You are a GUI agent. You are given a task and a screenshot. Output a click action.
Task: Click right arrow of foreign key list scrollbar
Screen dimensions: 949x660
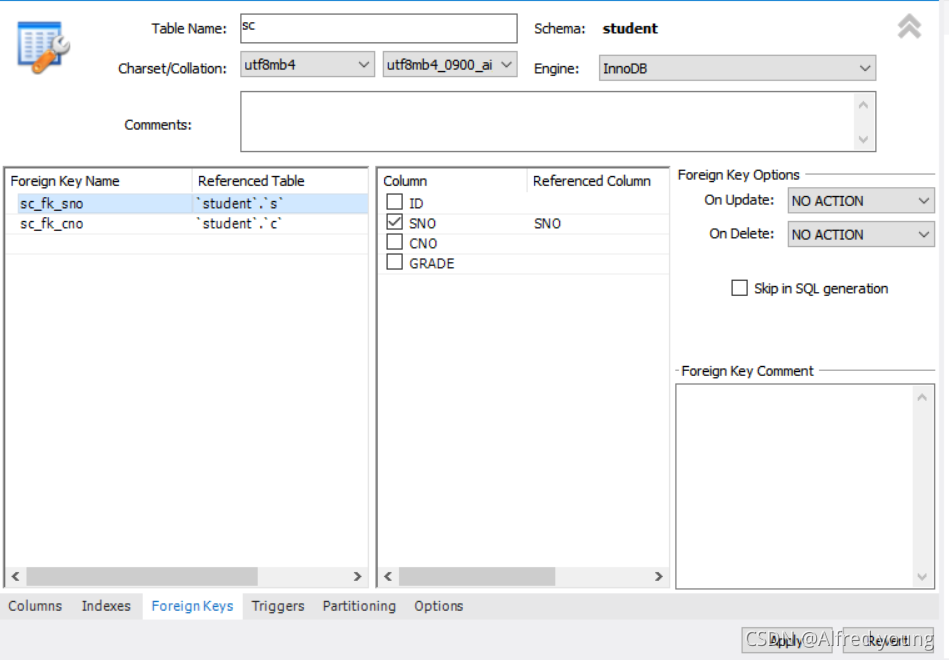pos(357,576)
